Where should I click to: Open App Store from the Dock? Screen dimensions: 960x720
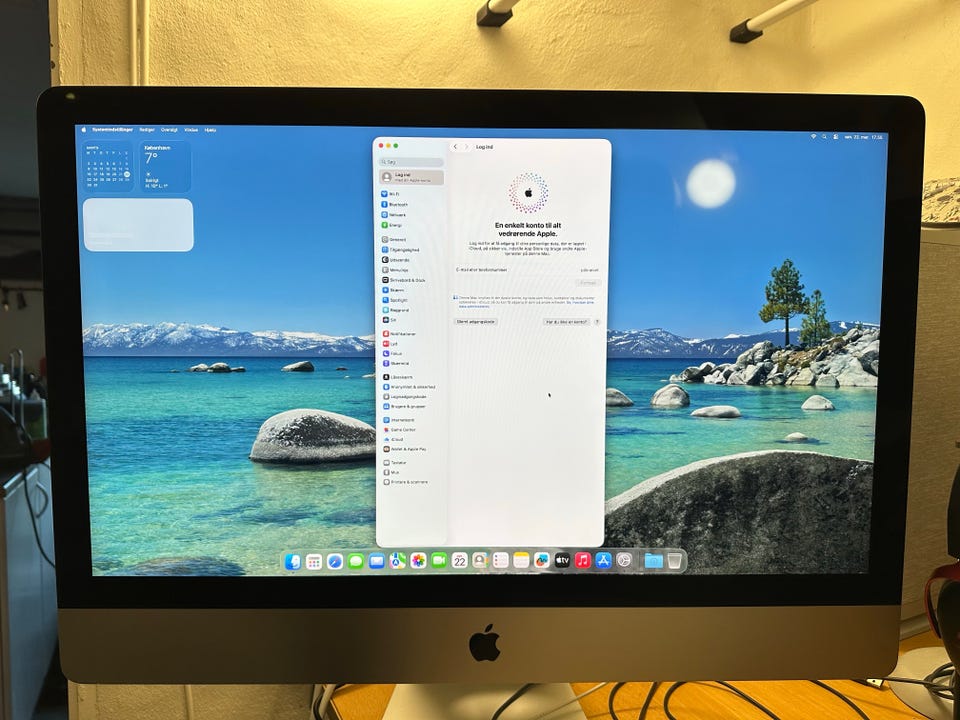[603, 561]
